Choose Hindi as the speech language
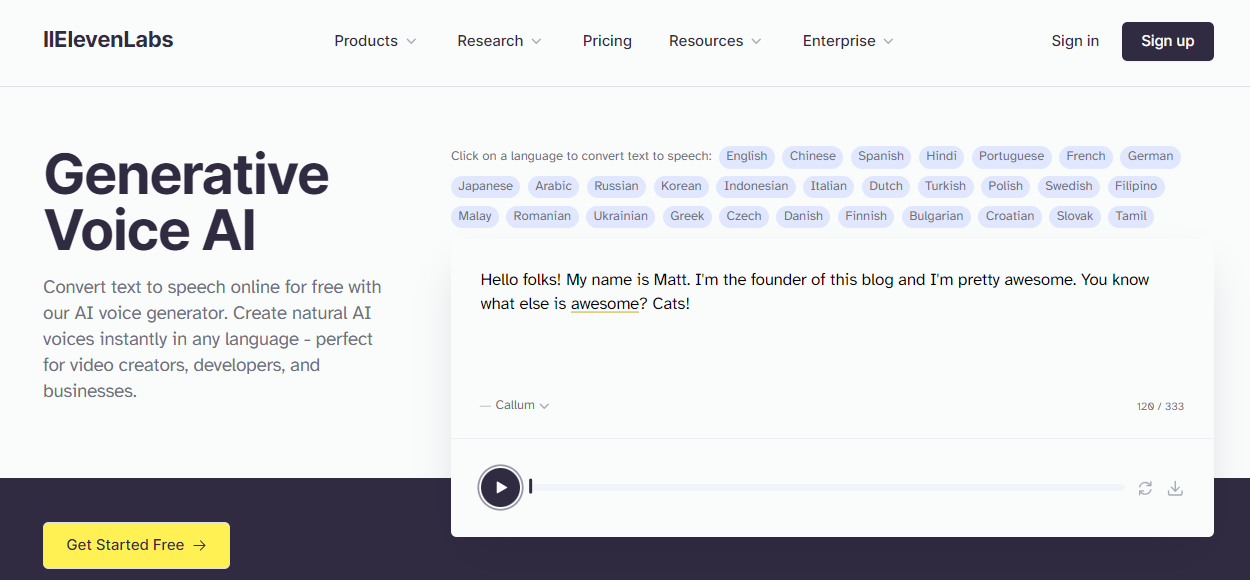Image resolution: width=1250 pixels, height=580 pixels. (941, 156)
